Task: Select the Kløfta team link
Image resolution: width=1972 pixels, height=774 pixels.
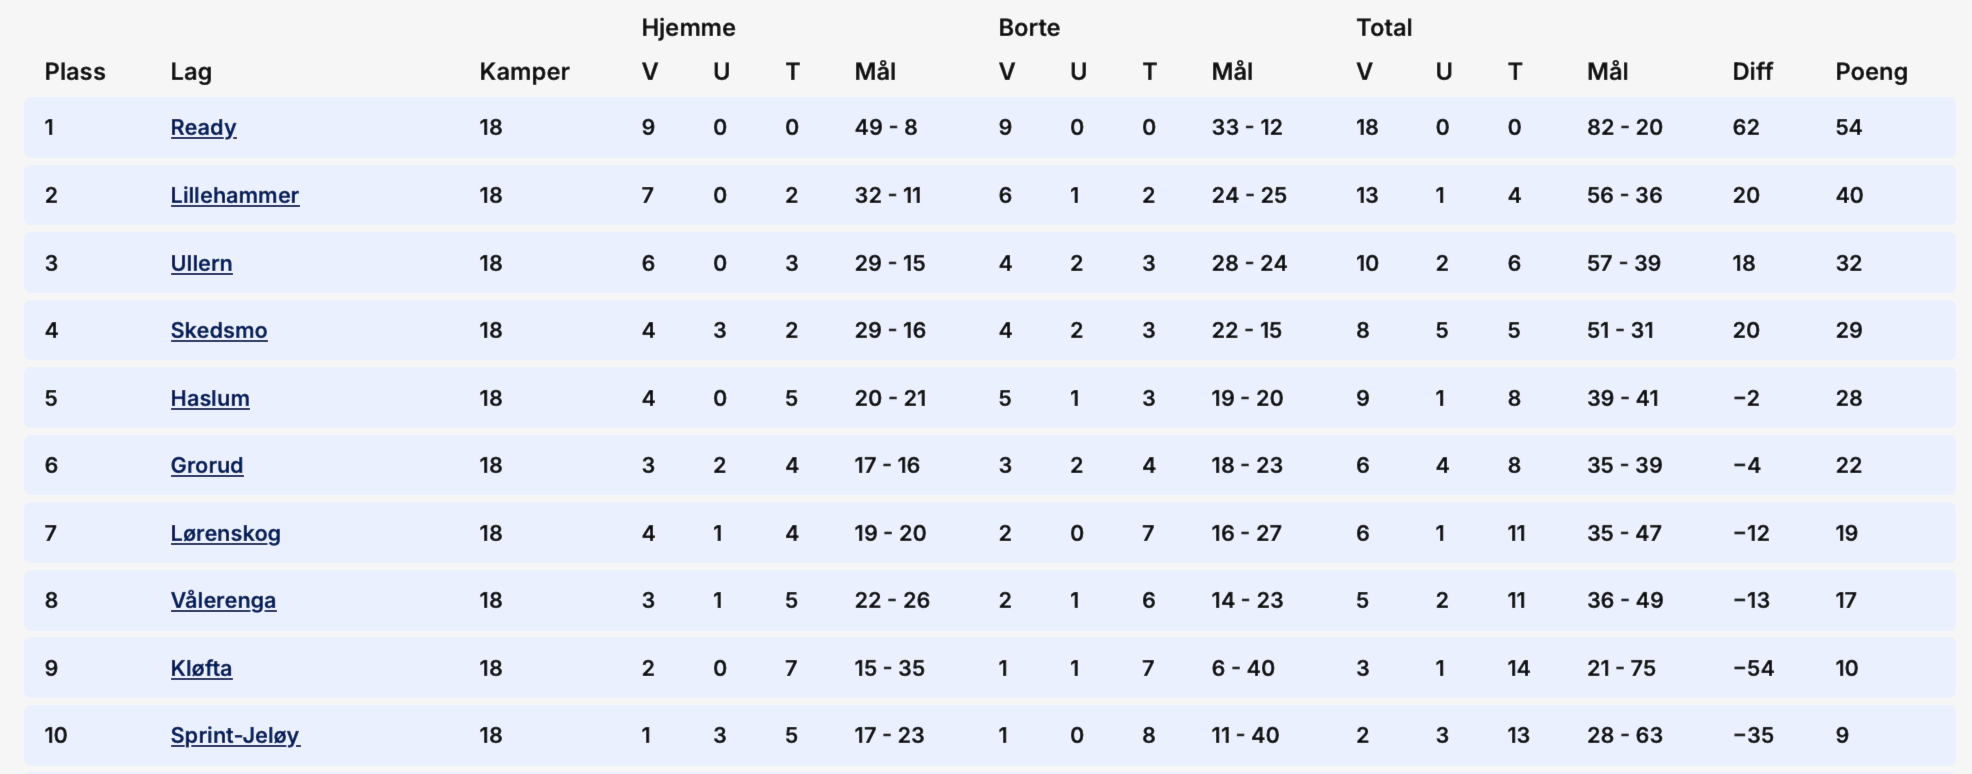Action: [x=201, y=669]
